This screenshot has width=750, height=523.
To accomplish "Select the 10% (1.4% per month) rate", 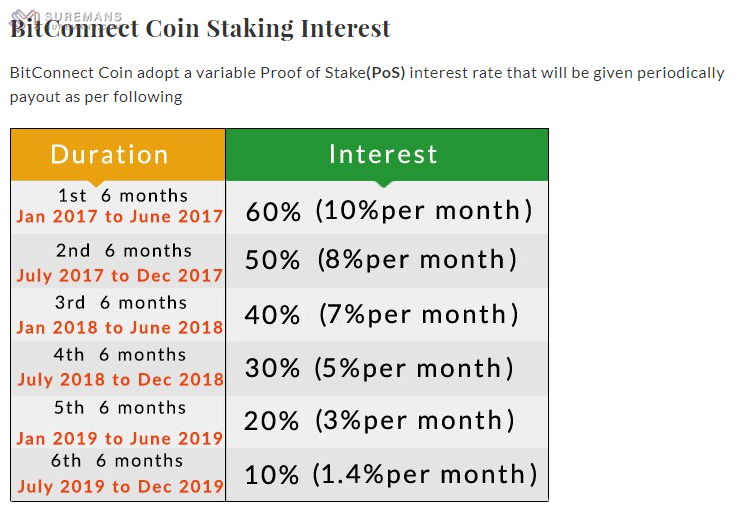I will click(x=391, y=474).
